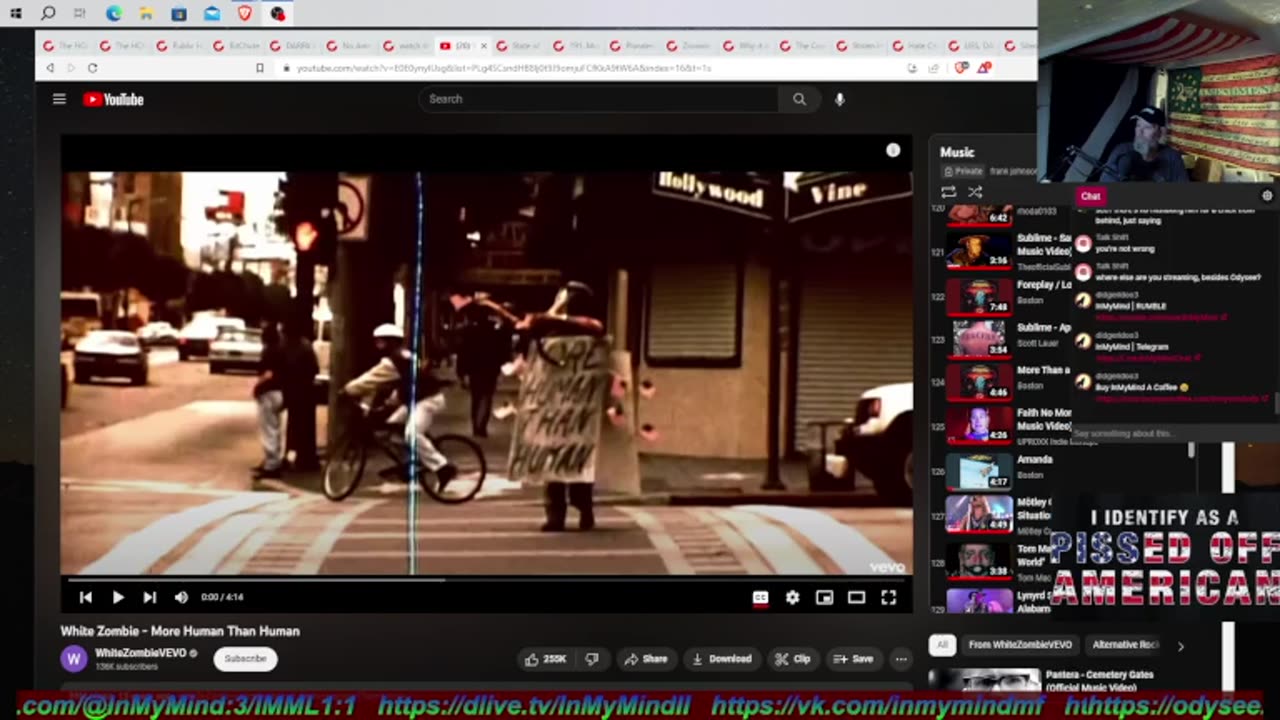Open File Explorer from taskbar
Image resolution: width=1280 pixels, height=720 pixels.
[x=146, y=13]
